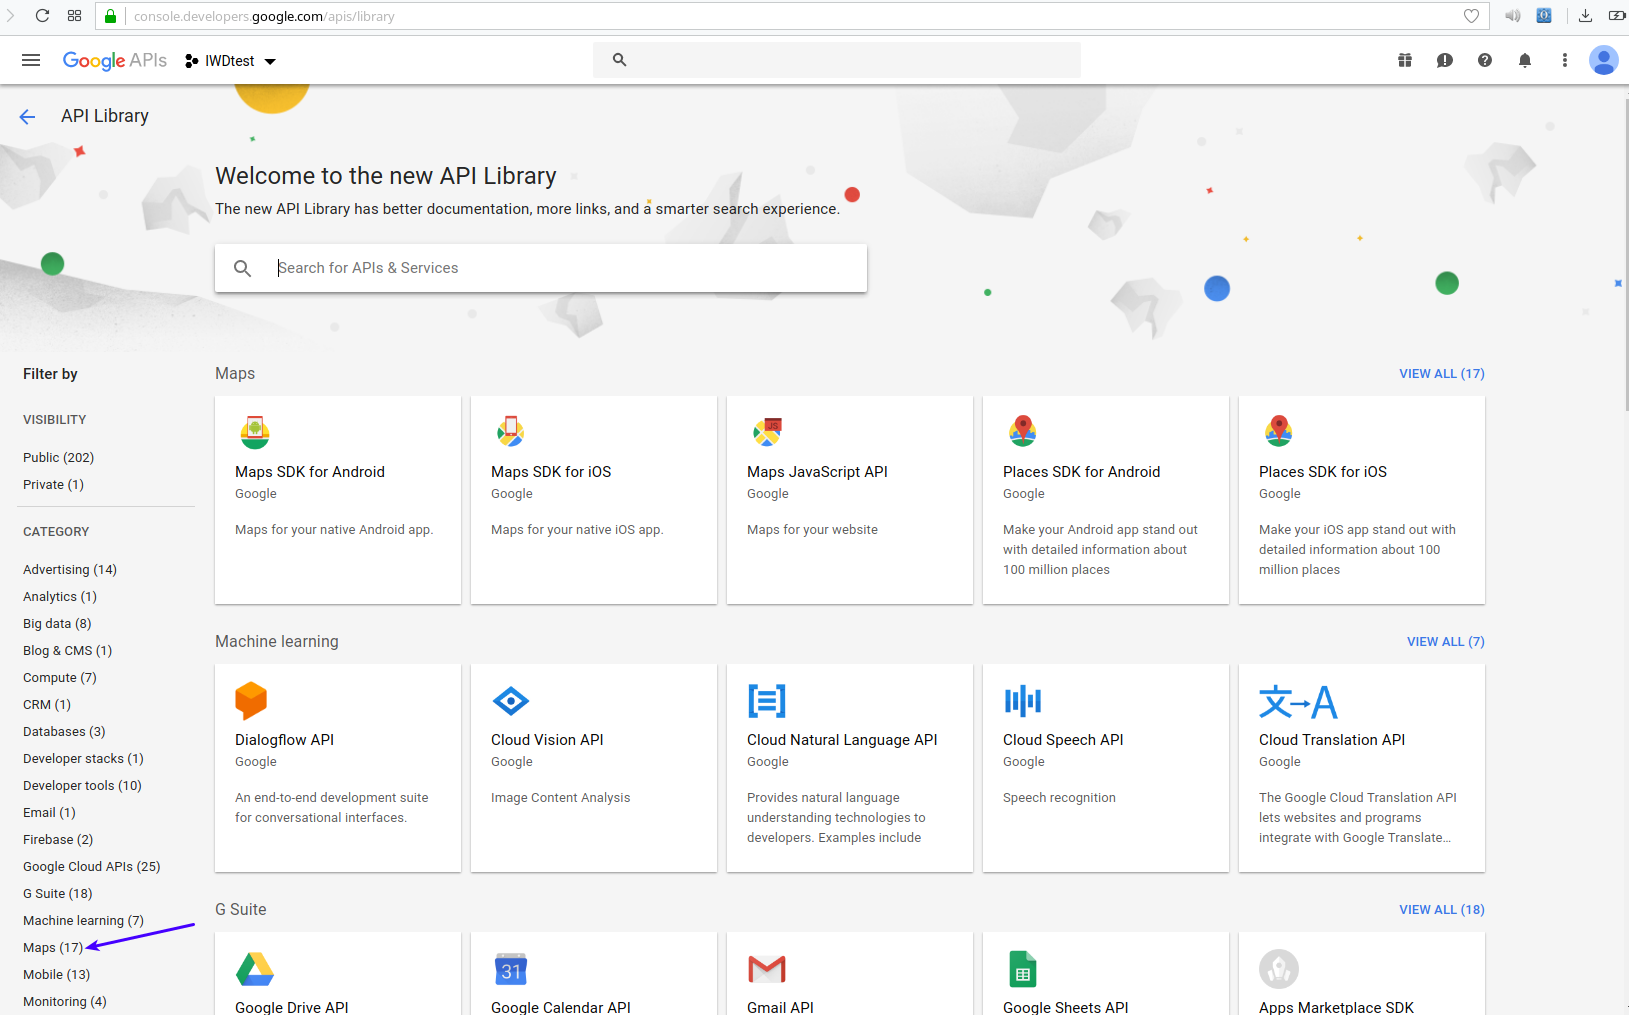Select the Blog & CMS (1) category
This screenshot has height=1015, width=1629.
[68, 650]
